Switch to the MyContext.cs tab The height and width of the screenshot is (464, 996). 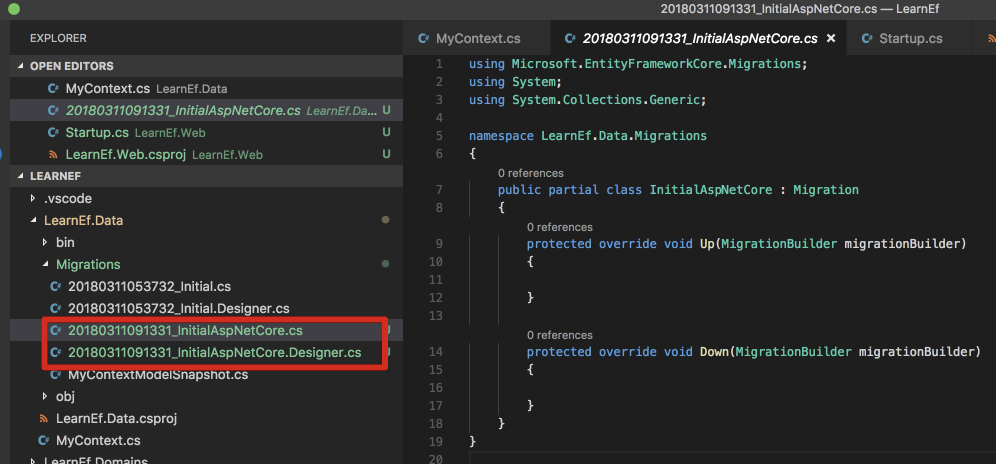click(x=477, y=39)
